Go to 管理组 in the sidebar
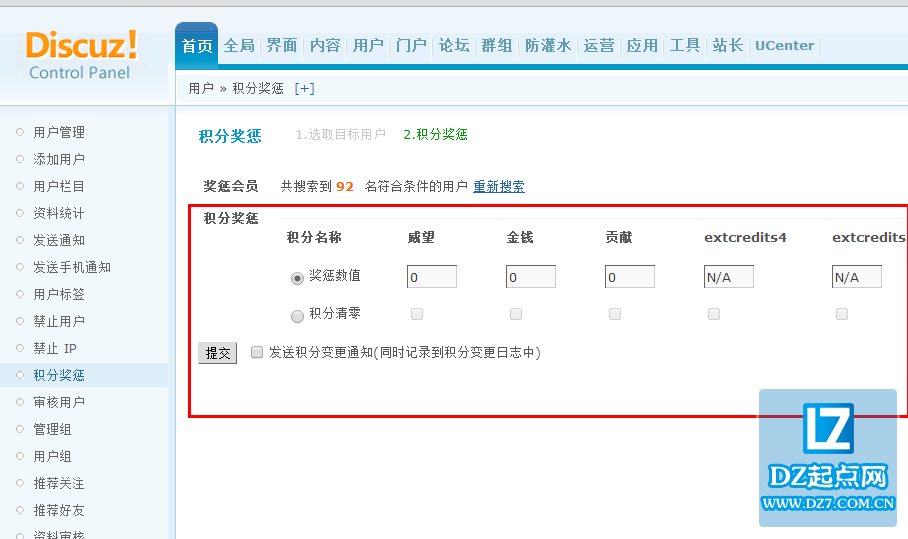Screen dimensions: 908x539 click(x=52, y=429)
